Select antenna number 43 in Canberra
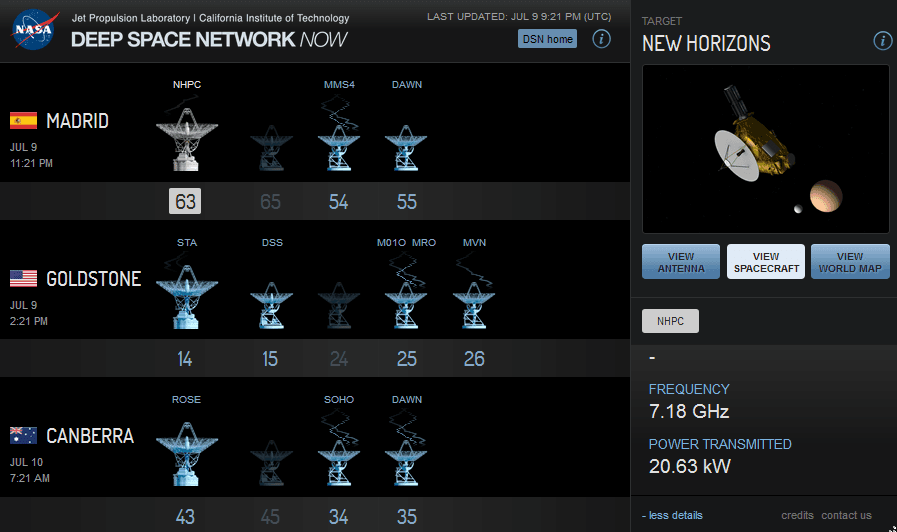 [185, 517]
